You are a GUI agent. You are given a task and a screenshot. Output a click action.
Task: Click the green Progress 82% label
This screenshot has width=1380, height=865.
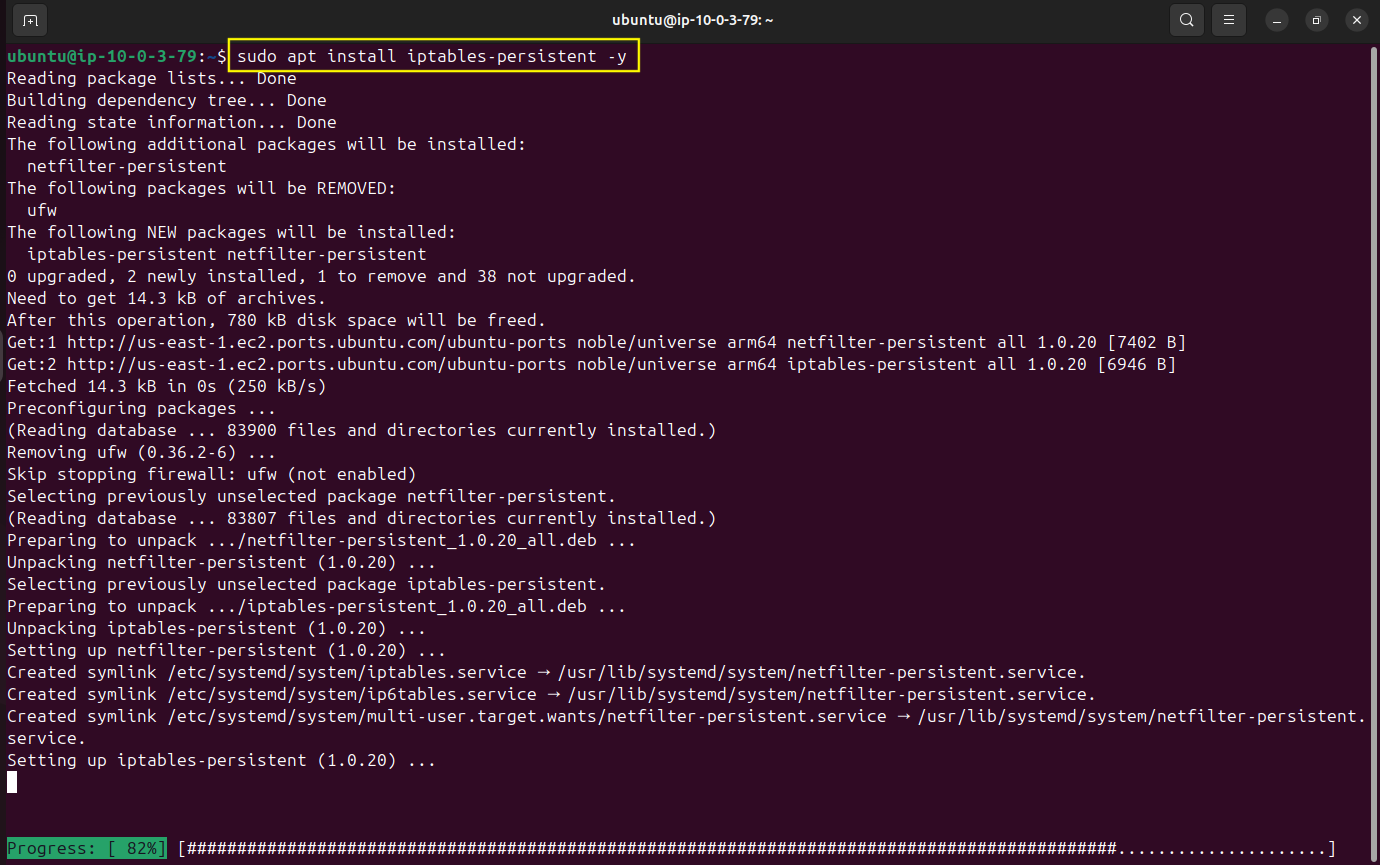87,848
